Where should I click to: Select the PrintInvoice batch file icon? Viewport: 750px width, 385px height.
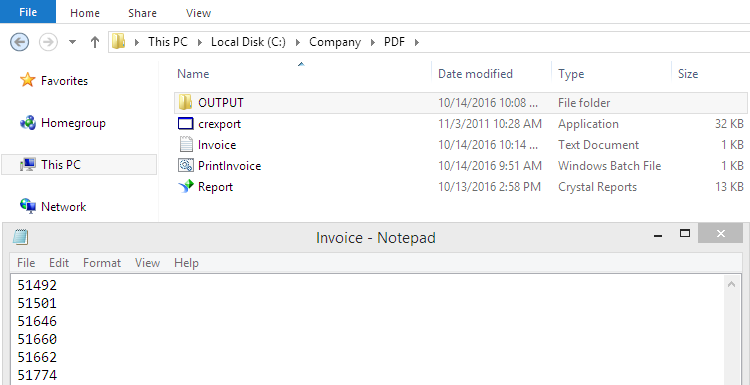pos(185,165)
